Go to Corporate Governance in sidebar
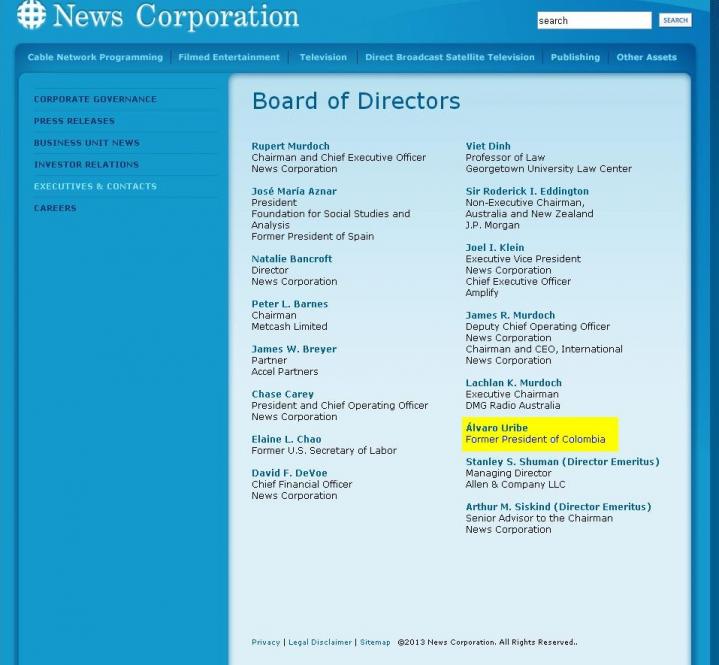This screenshot has height=665, width=719. (95, 99)
